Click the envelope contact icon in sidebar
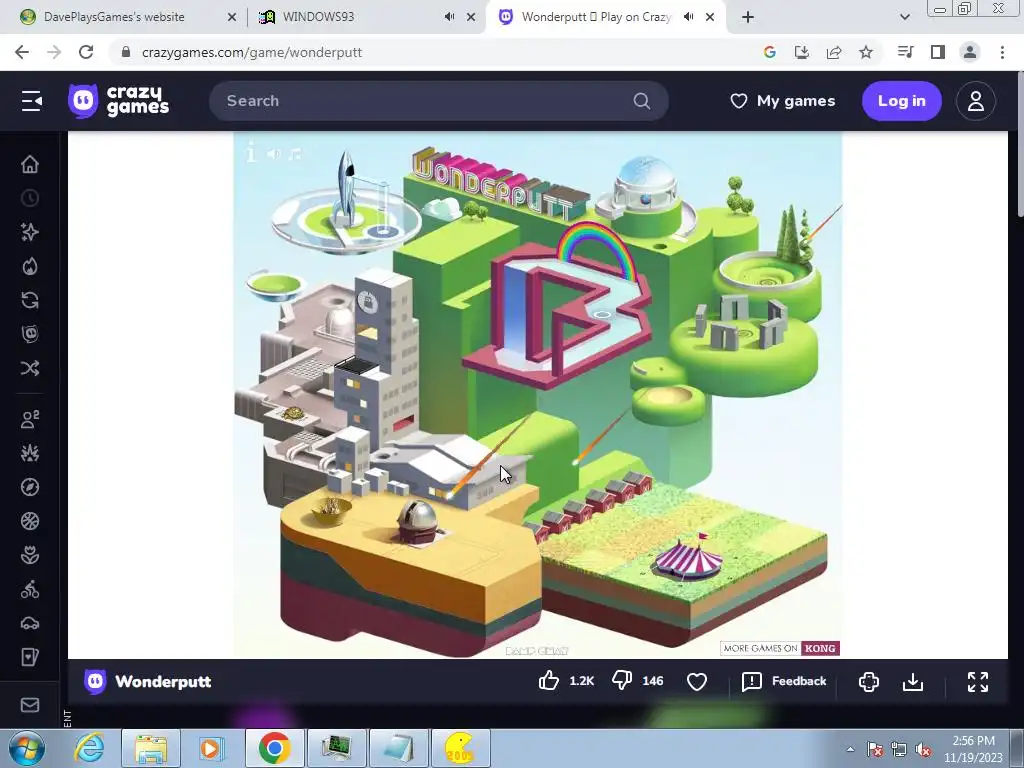Viewport: 1024px width, 768px height. (x=30, y=705)
